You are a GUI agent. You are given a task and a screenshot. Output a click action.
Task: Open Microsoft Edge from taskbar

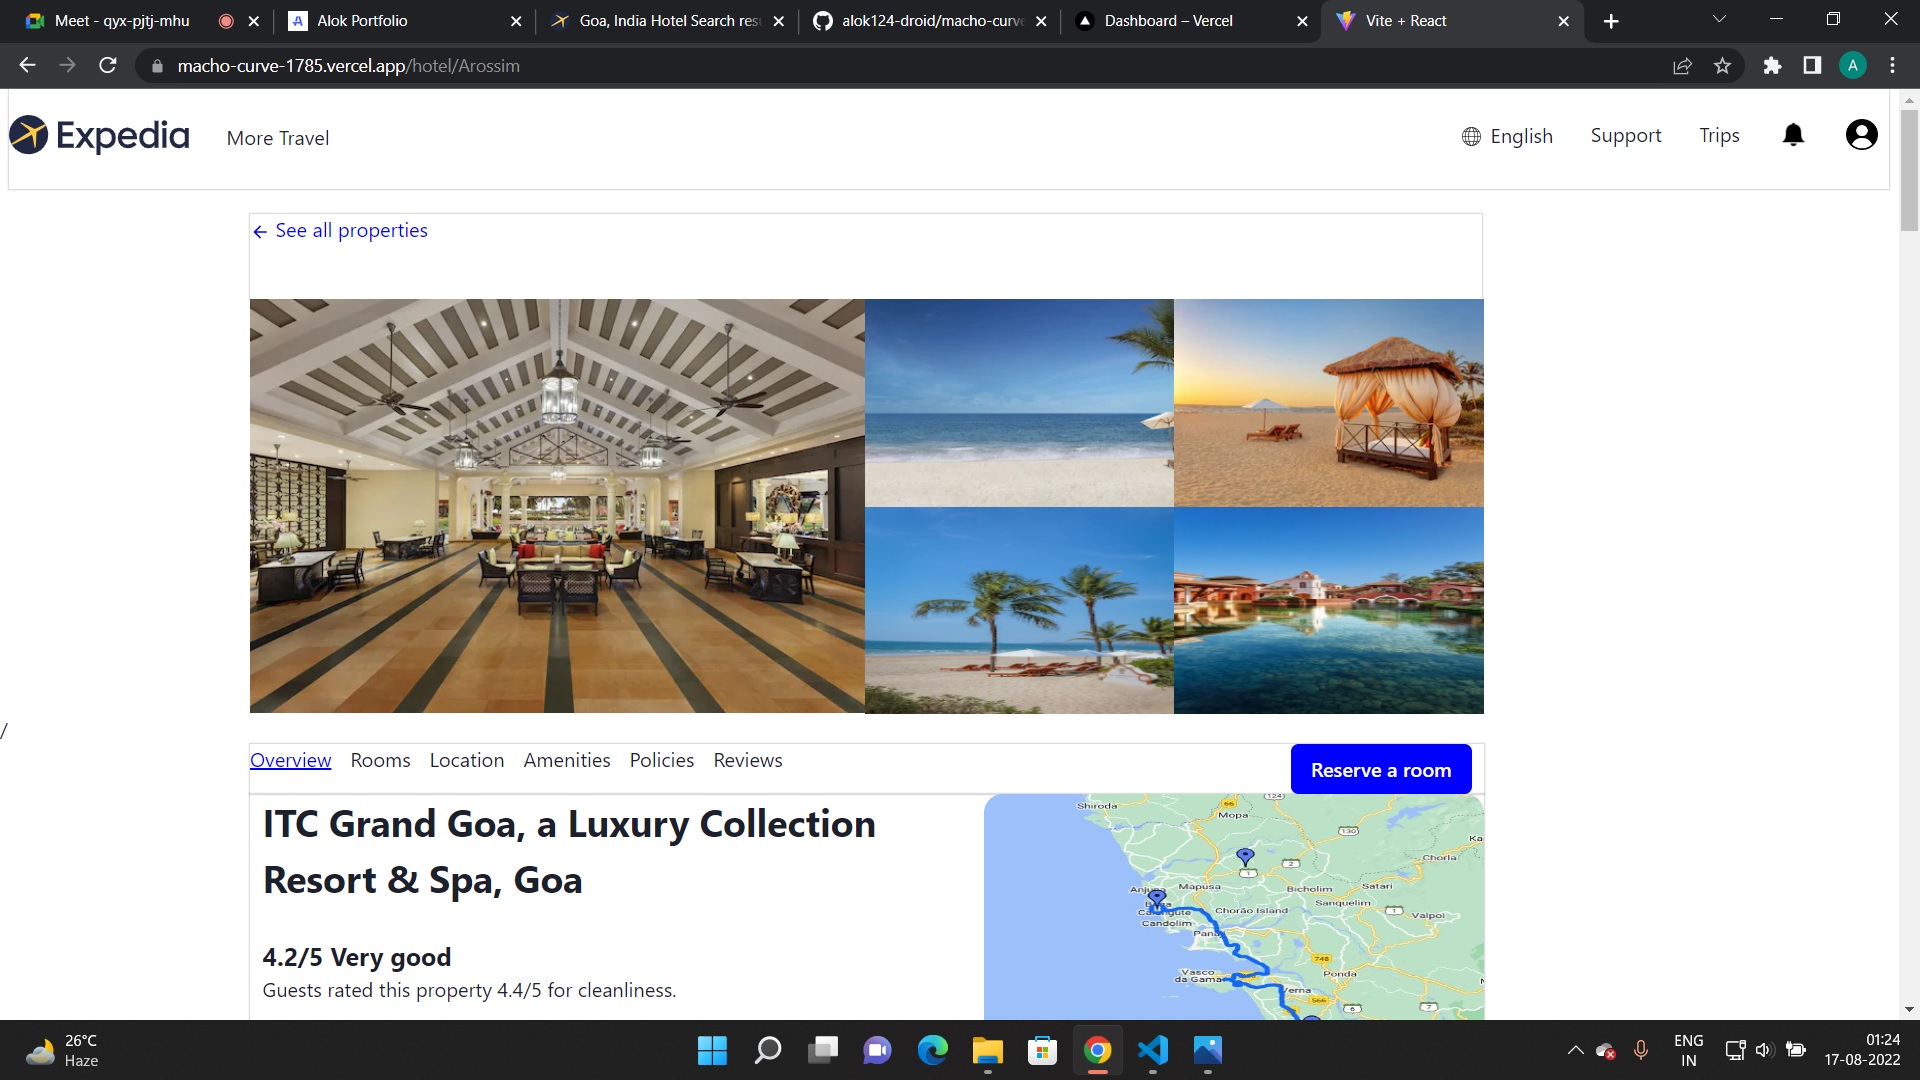click(x=932, y=1050)
